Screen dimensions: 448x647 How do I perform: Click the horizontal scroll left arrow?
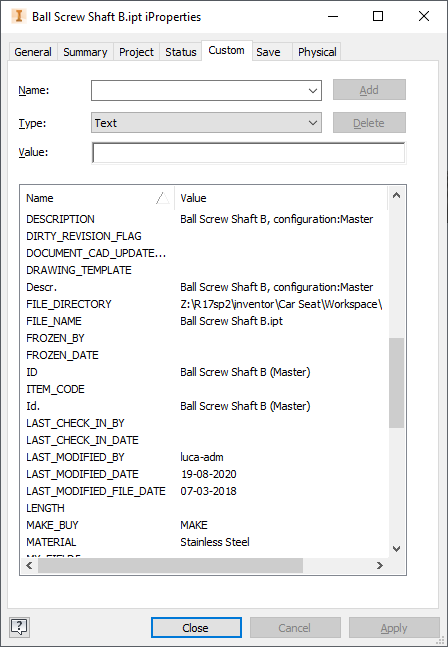tap(29, 566)
